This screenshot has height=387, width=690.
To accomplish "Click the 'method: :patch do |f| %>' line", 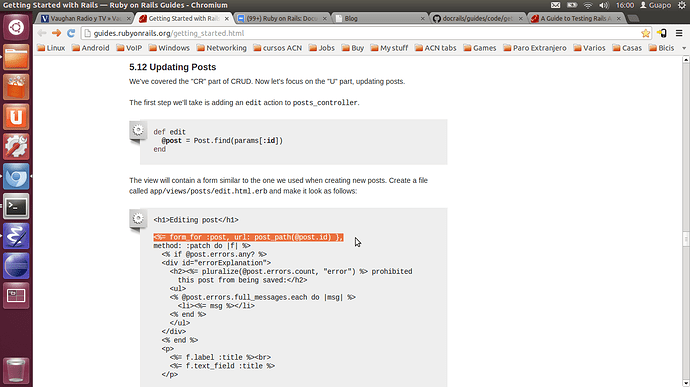I will (x=202, y=246).
